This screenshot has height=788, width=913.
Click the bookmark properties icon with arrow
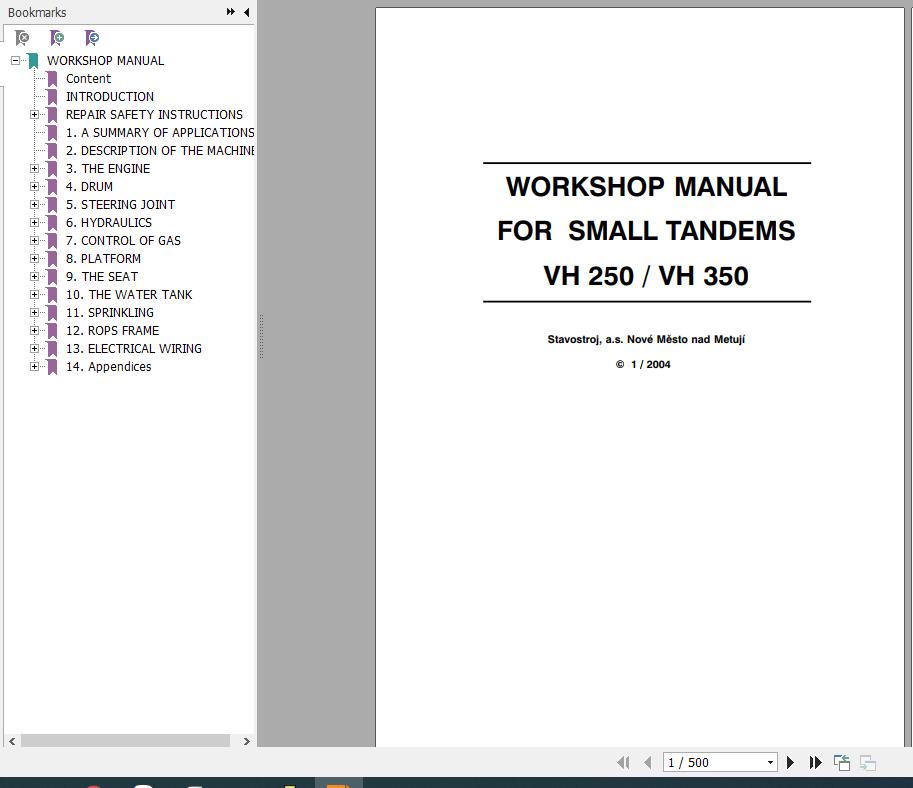(91, 38)
